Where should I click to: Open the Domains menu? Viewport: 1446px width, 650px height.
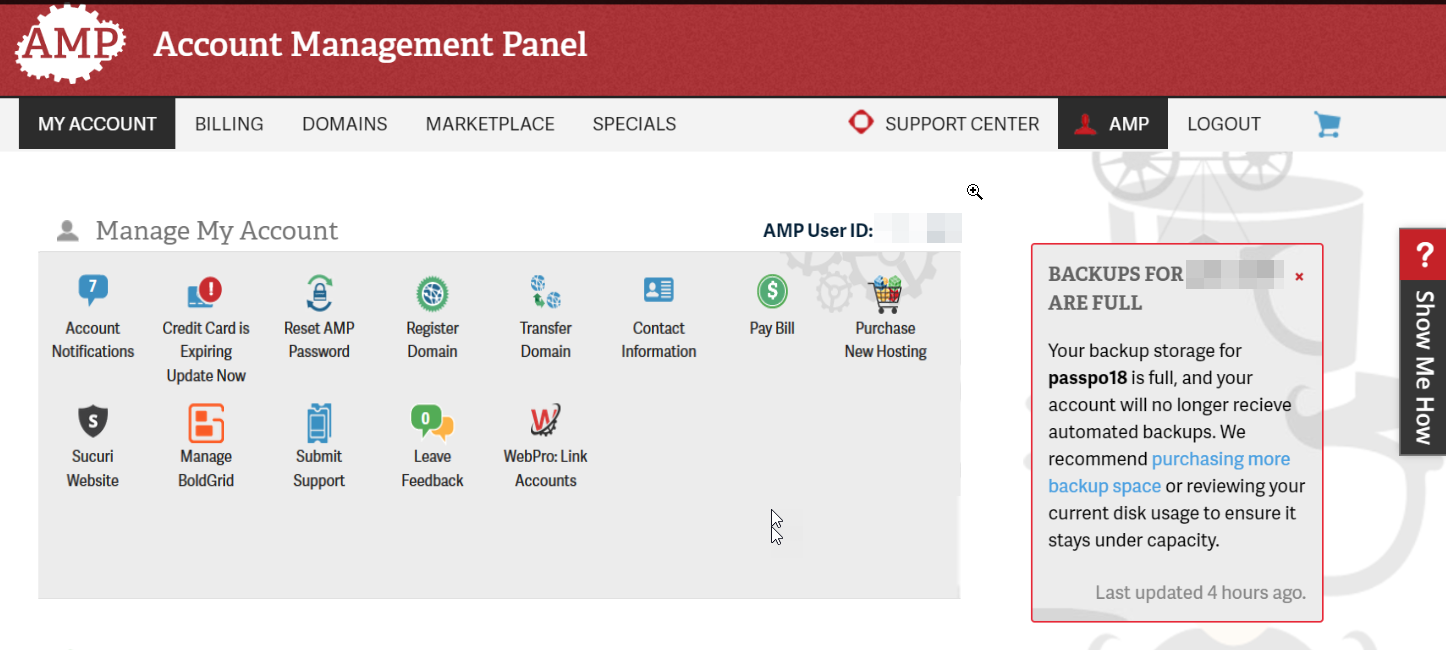pos(345,124)
